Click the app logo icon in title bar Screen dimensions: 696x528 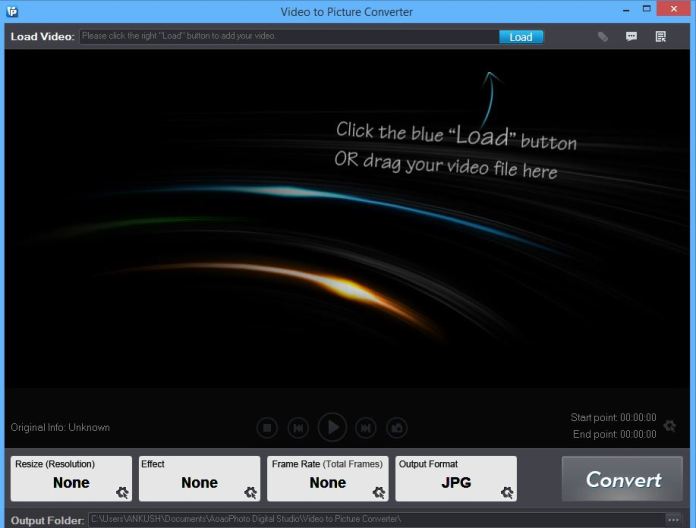coord(12,11)
